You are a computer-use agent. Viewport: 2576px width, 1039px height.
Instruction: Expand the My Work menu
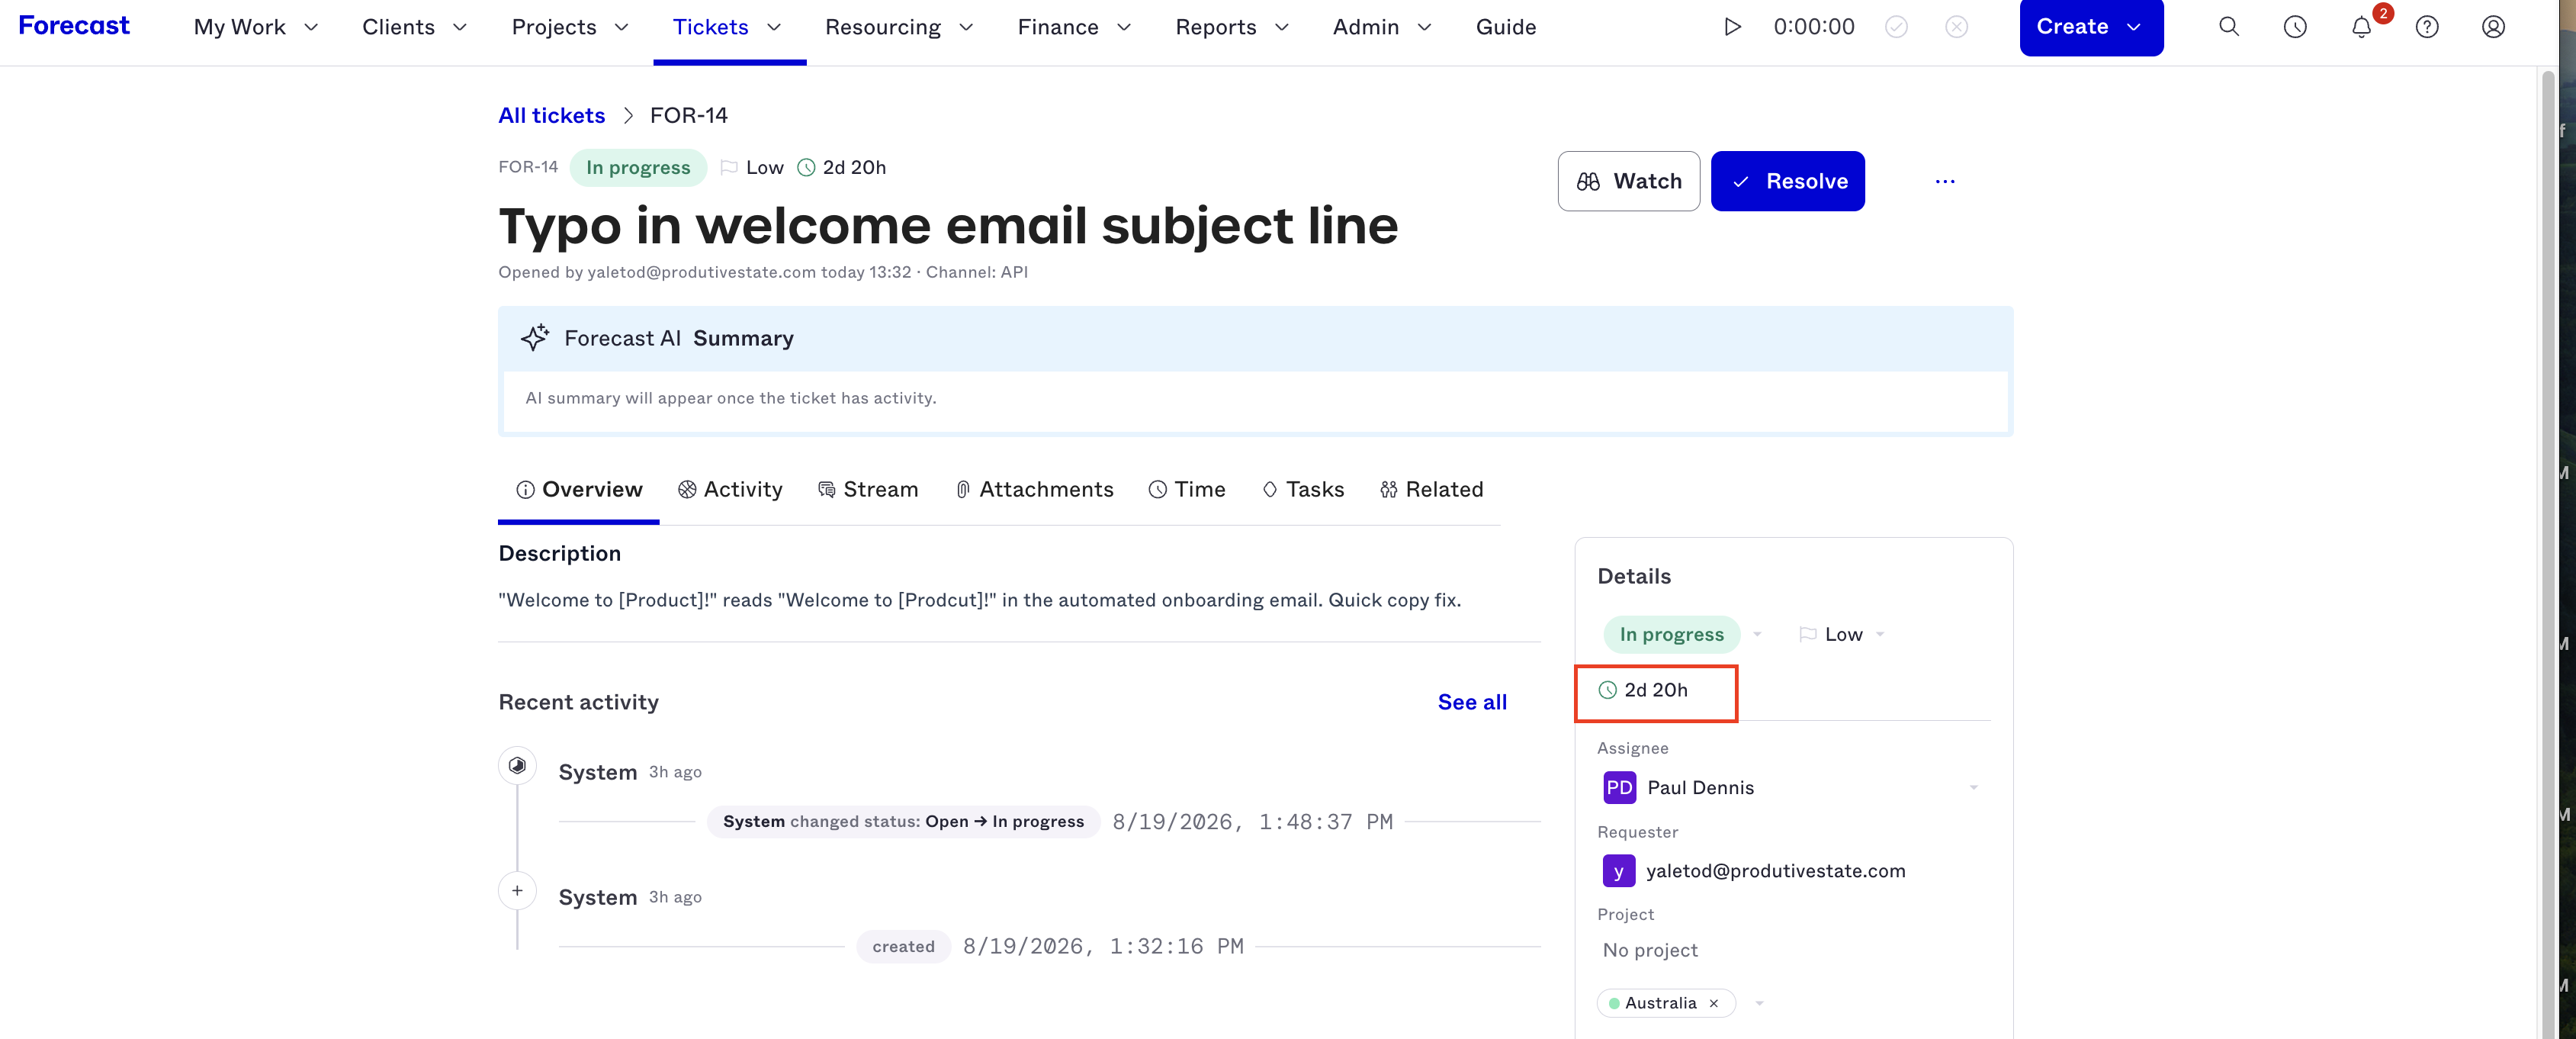pos(256,27)
